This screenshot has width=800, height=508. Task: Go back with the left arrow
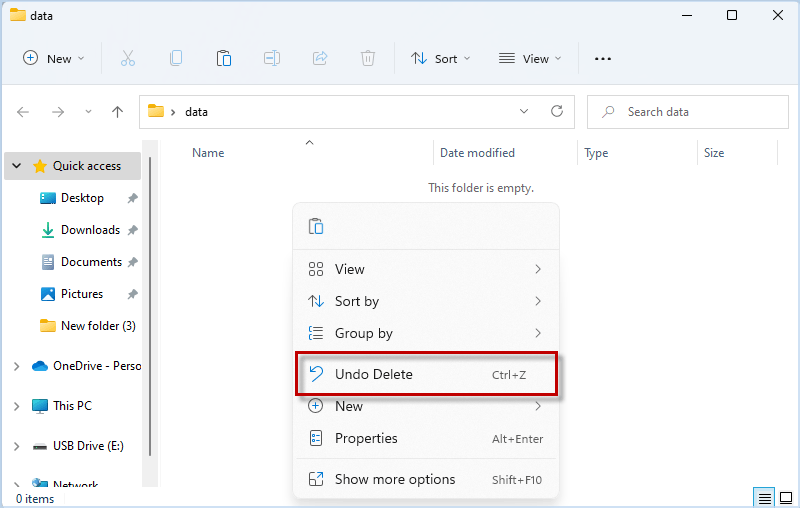tap(23, 112)
